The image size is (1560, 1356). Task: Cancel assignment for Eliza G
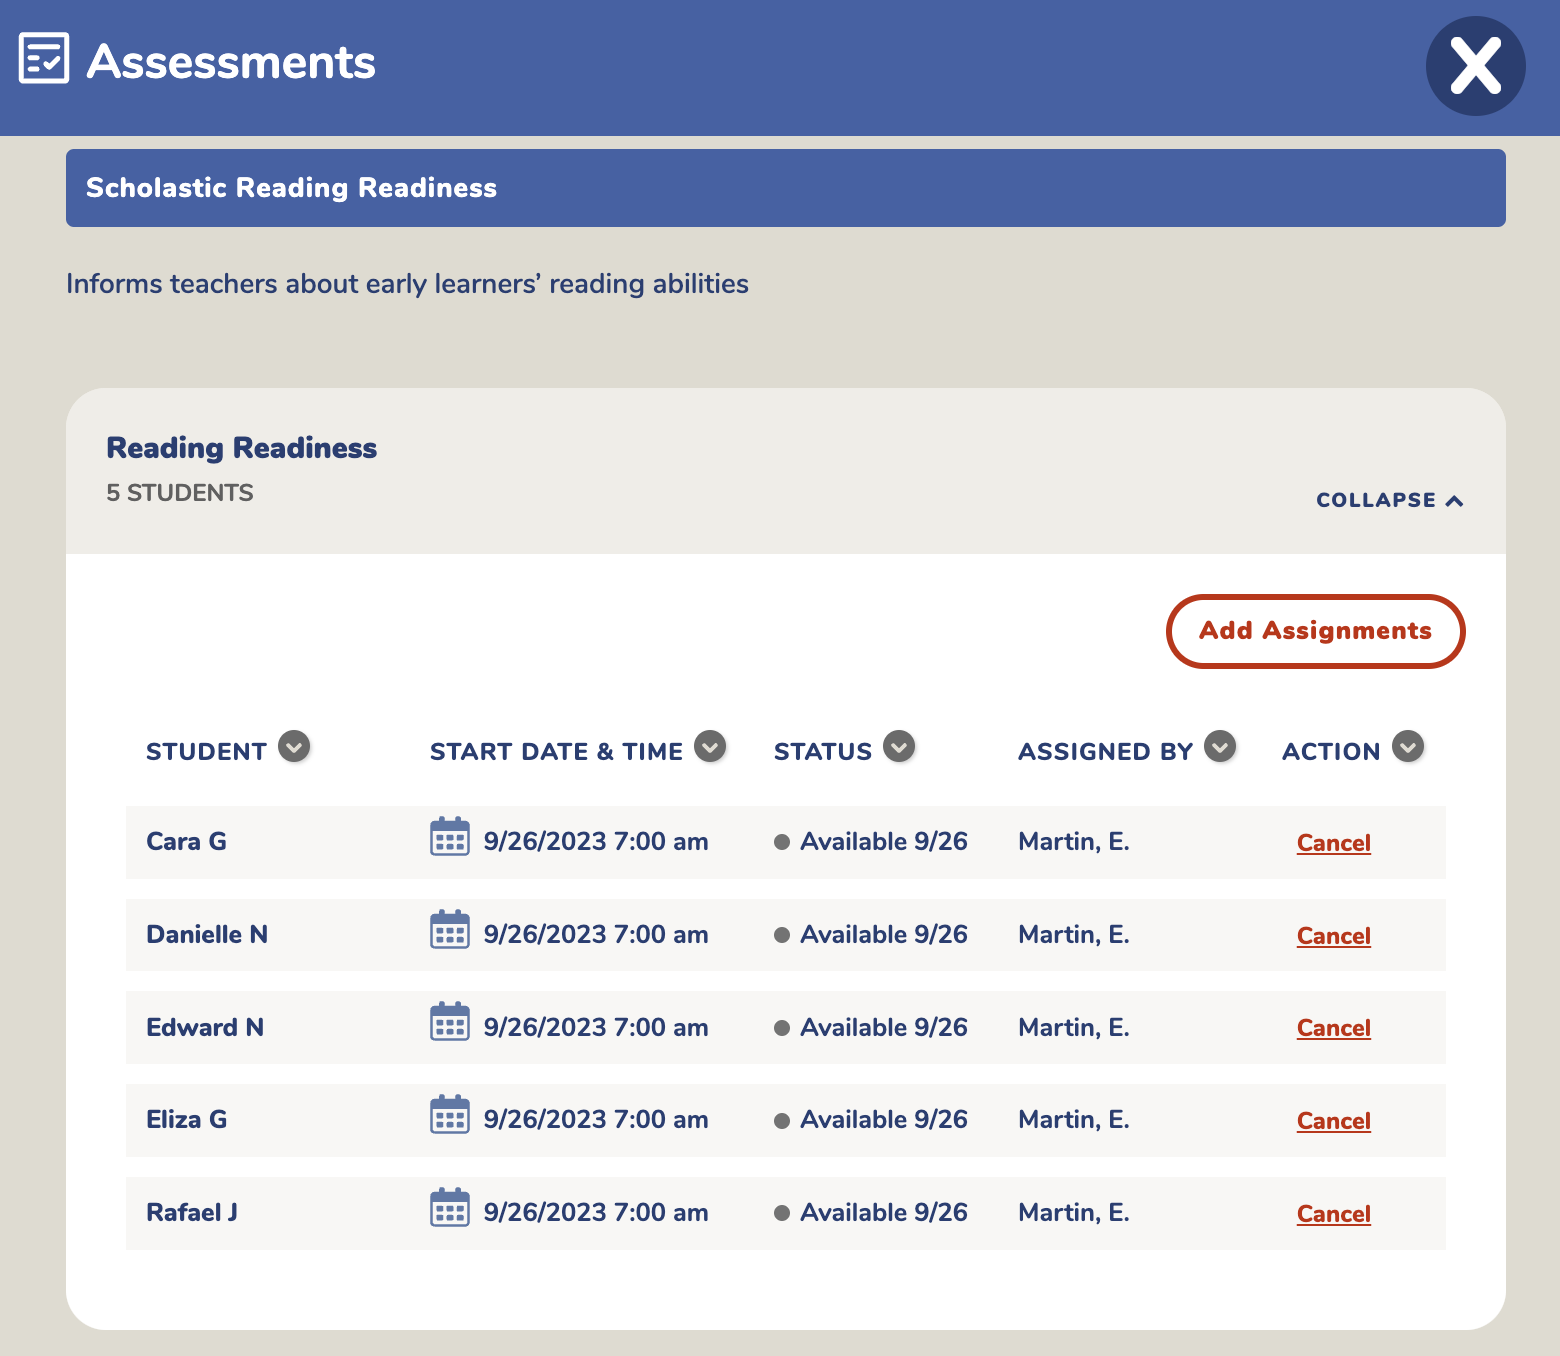point(1333,1121)
